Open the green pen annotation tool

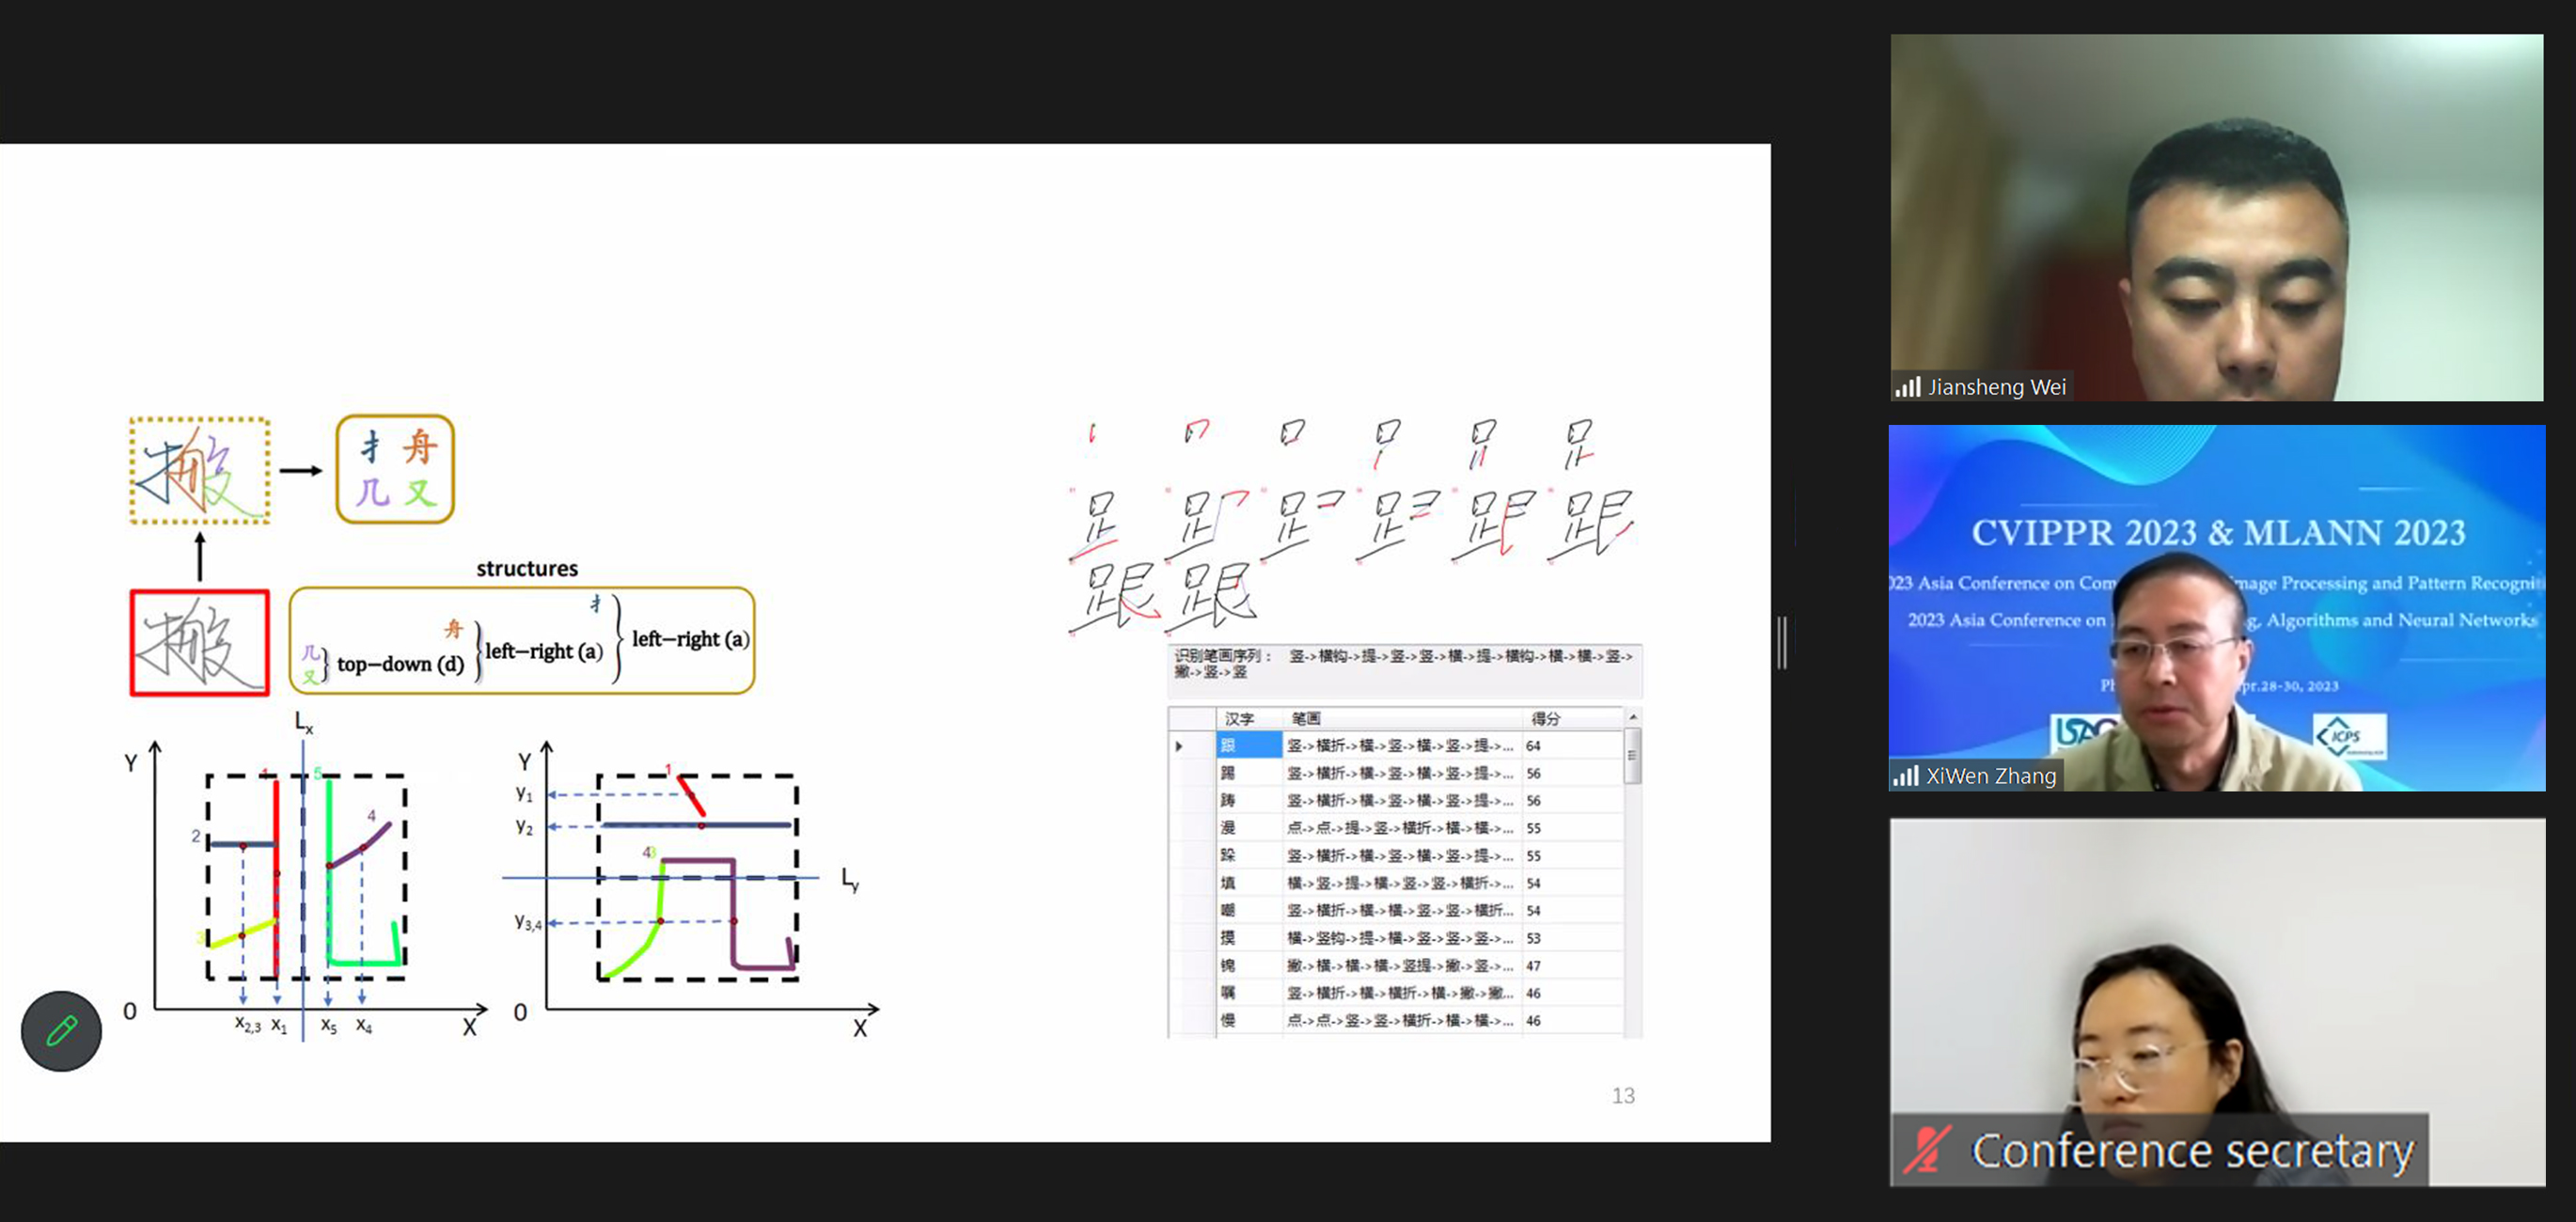[61, 1031]
